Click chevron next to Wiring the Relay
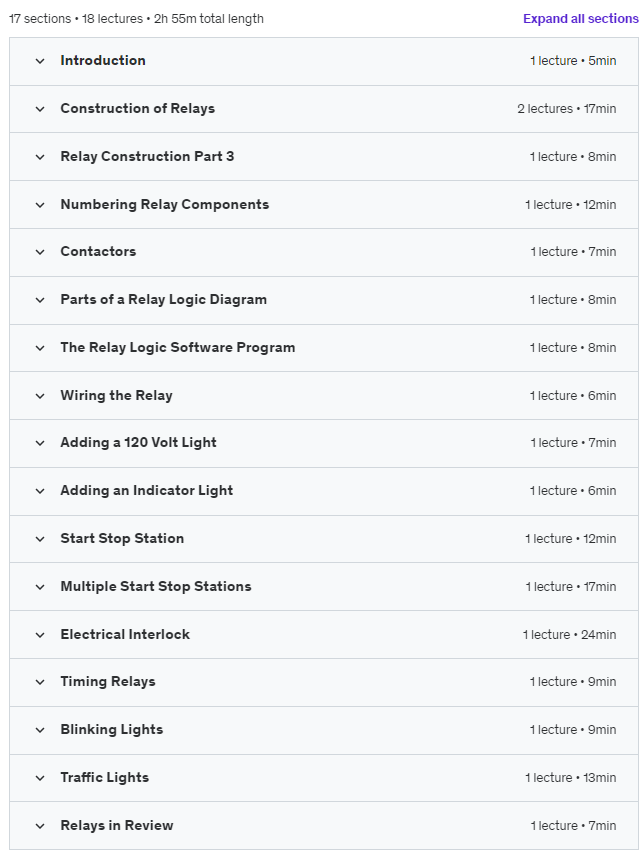 pyautogui.click(x=40, y=396)
